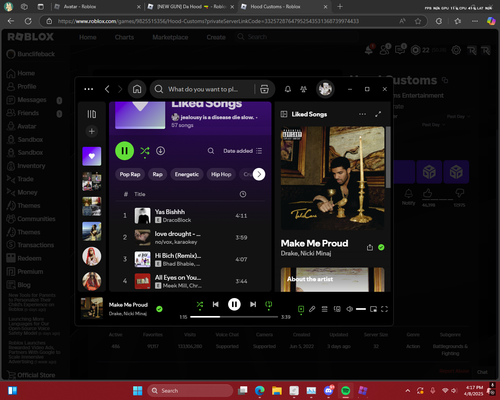This screenshot has width=500, height=400.
Task: Click the Spotify search field
Action: click(203, 89)
